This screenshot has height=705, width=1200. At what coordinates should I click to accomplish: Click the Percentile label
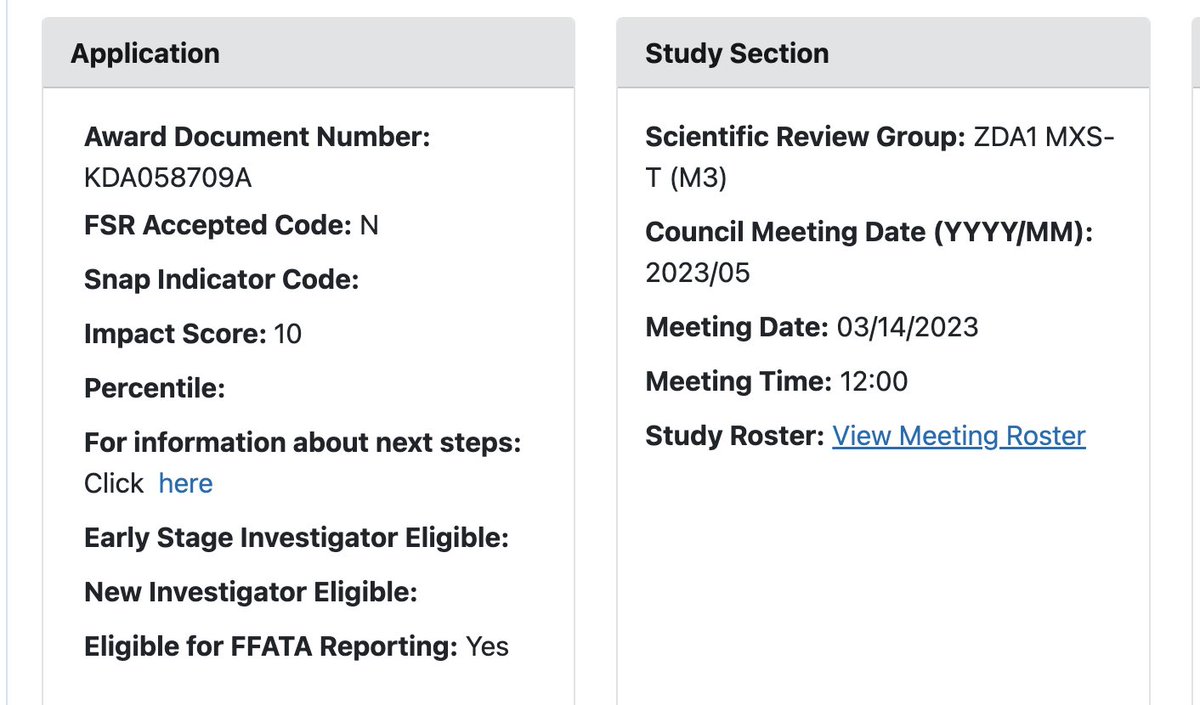coord(154,387)
